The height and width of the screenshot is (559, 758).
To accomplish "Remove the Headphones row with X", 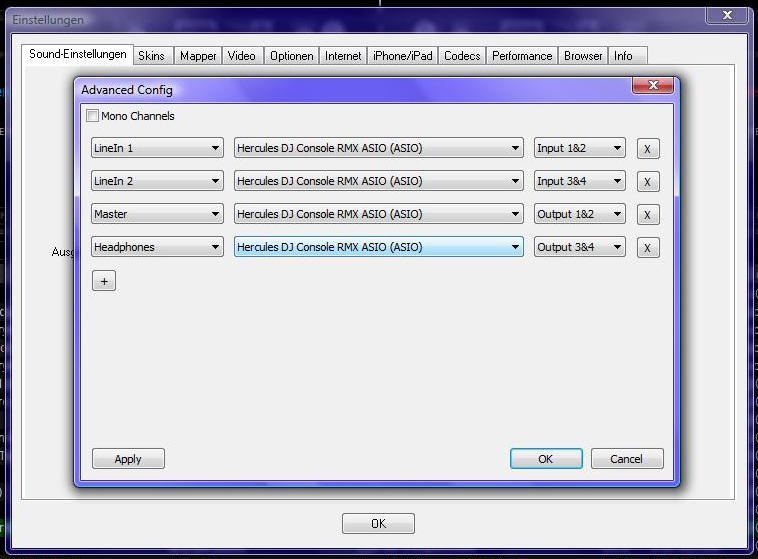I will point(648,248).
